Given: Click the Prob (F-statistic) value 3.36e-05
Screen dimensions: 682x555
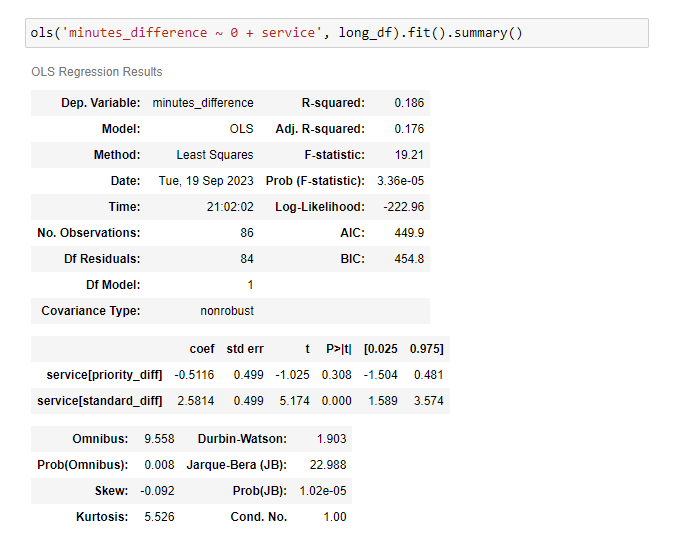Looking at the screenshot, I should (x=400, y=181).
